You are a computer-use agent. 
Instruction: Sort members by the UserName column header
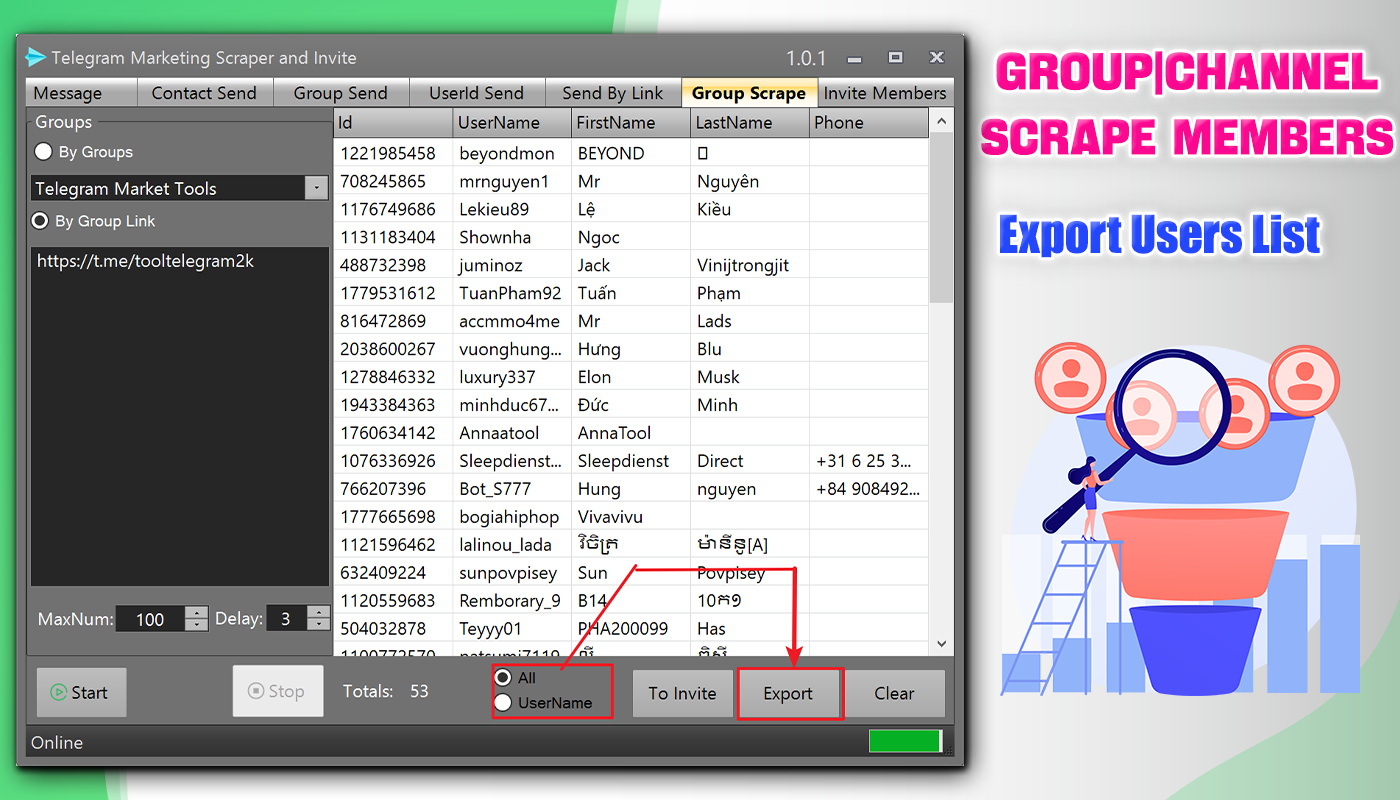pos(511,122)
